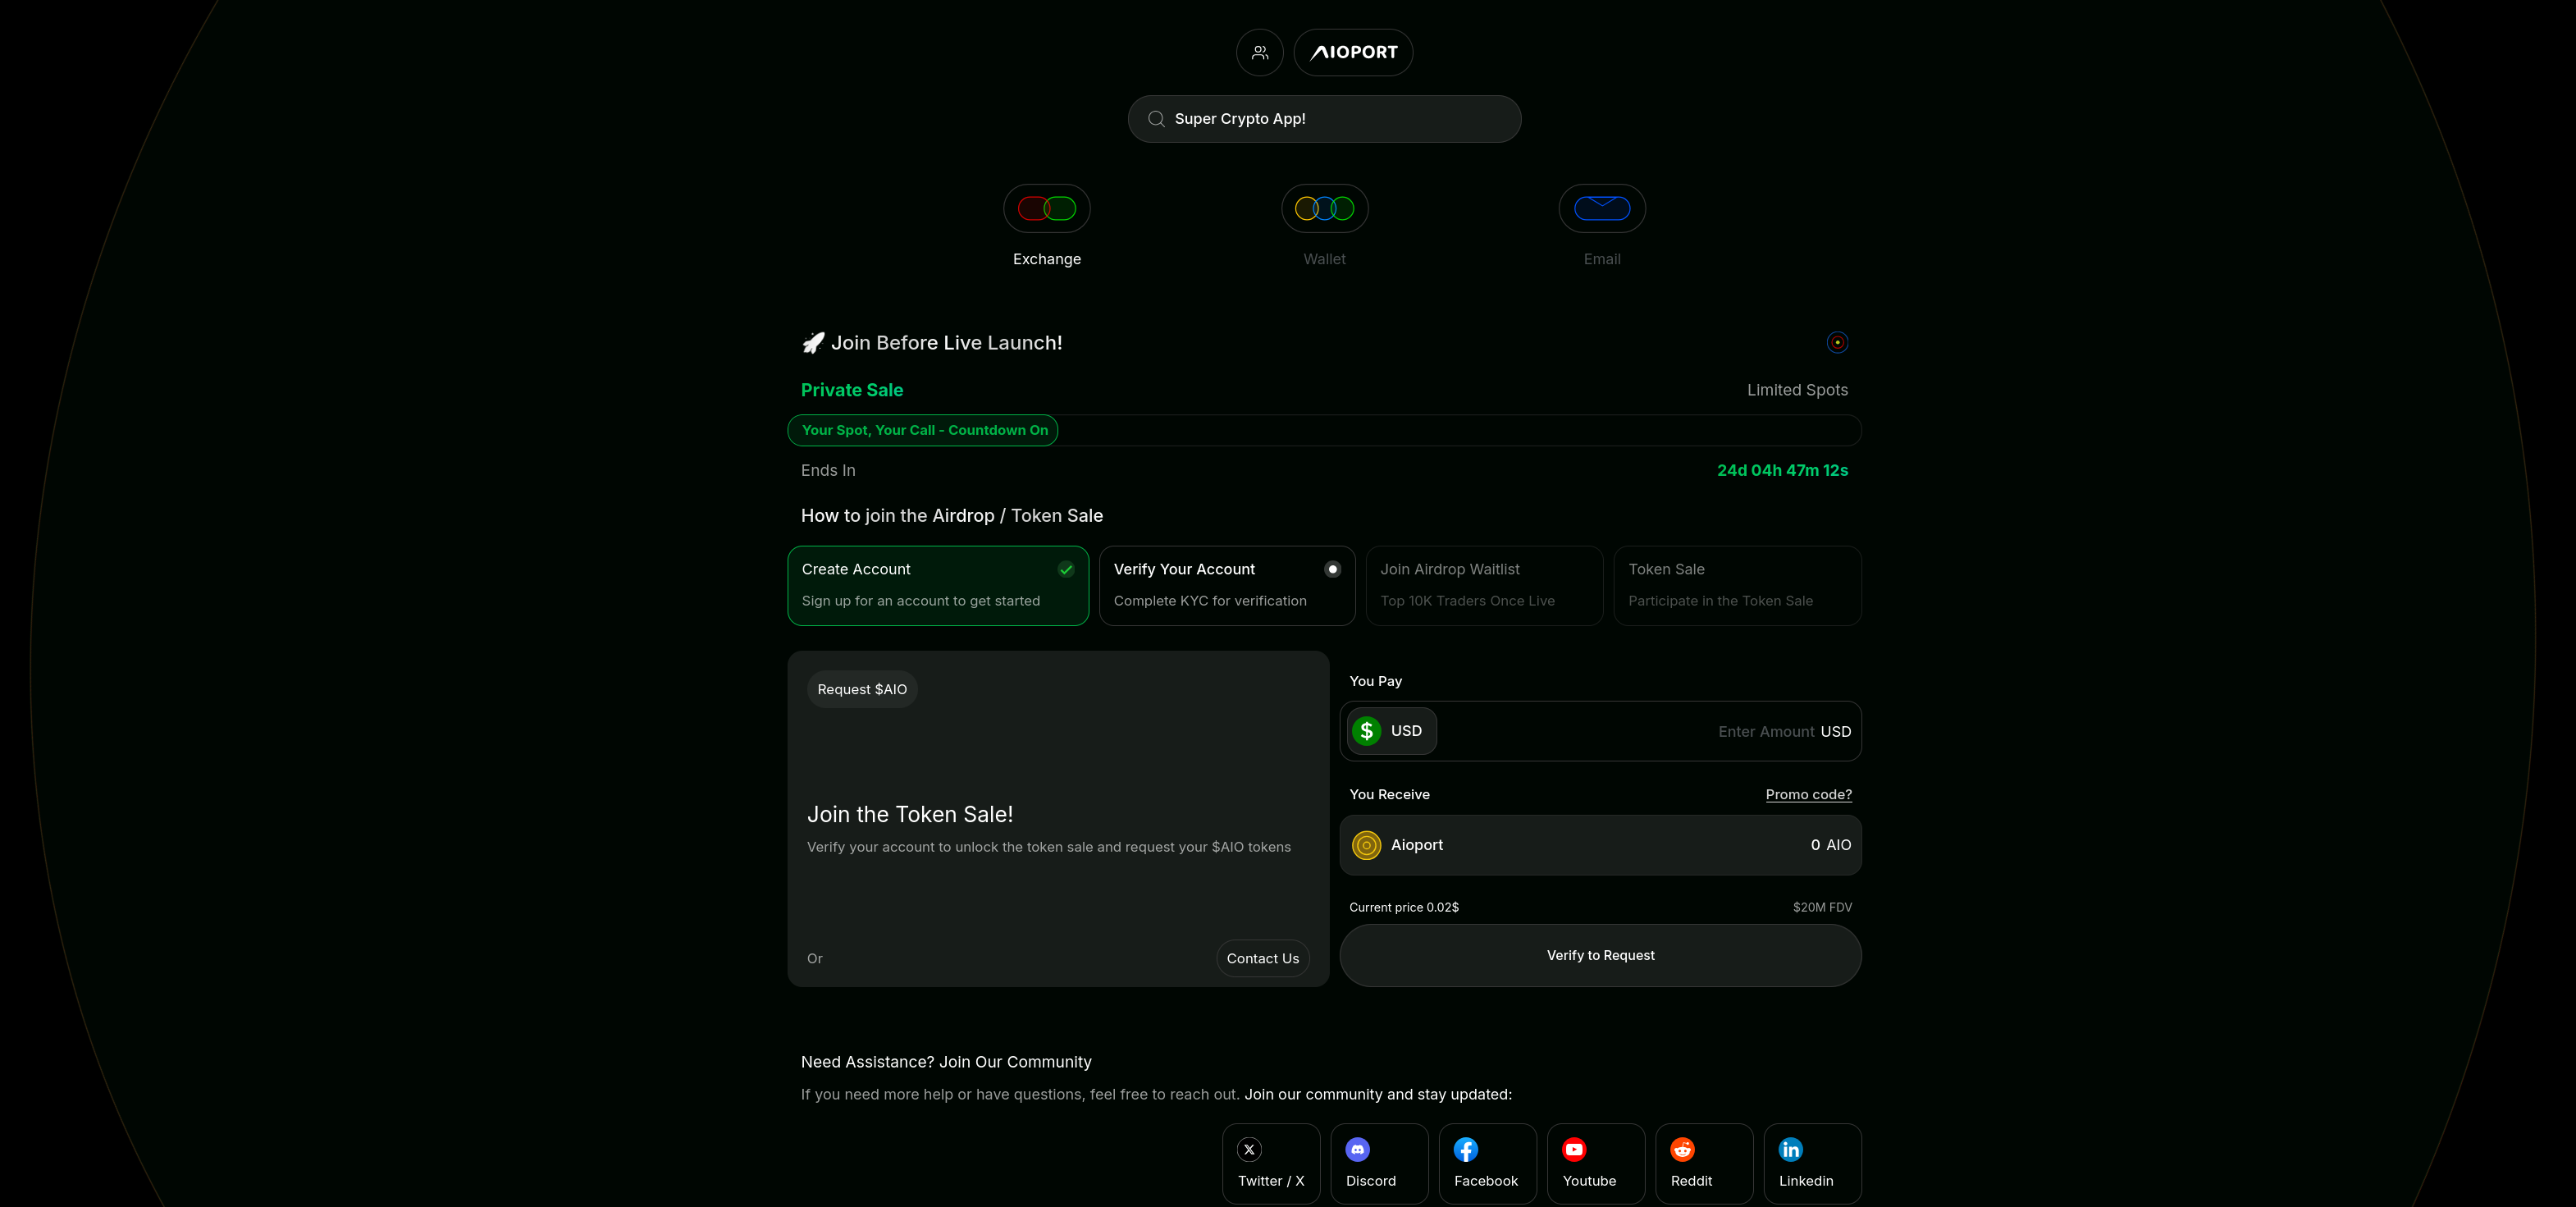Image resolution: width=2576 pixels, height=1207 pixels.
Task: Click the Verify to Request button
Action: pyautogui.click(x=1600, y=956)
